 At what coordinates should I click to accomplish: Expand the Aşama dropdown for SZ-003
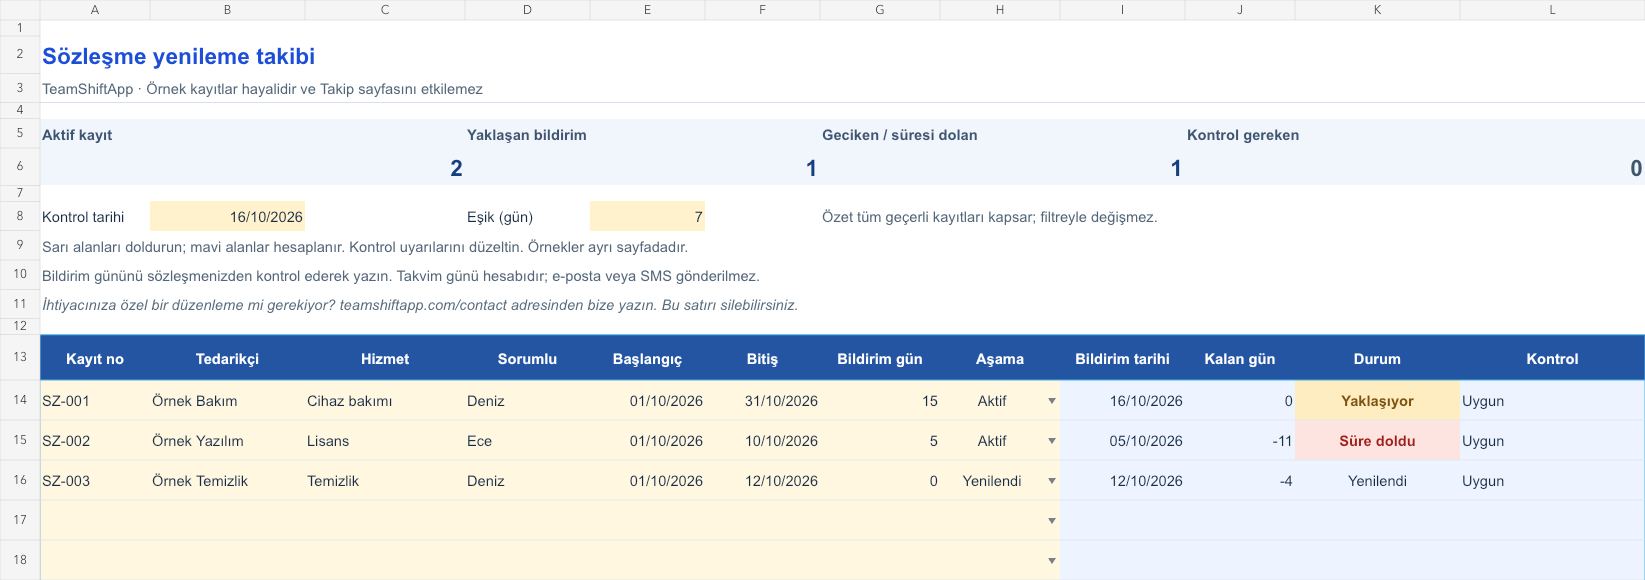[x=1051, y=481]
